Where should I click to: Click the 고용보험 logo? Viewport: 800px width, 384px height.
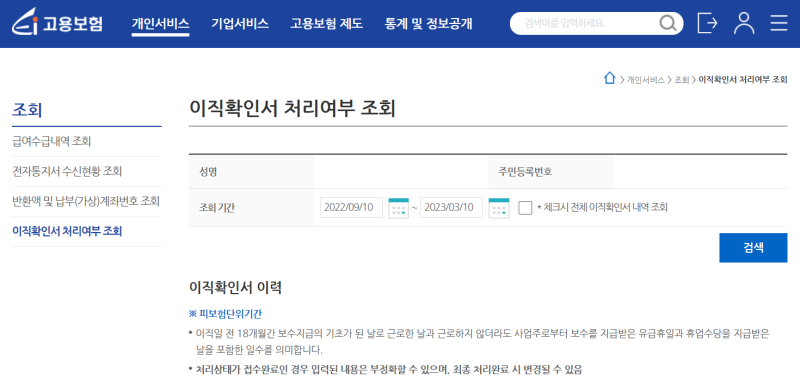[x=57, y=23]
